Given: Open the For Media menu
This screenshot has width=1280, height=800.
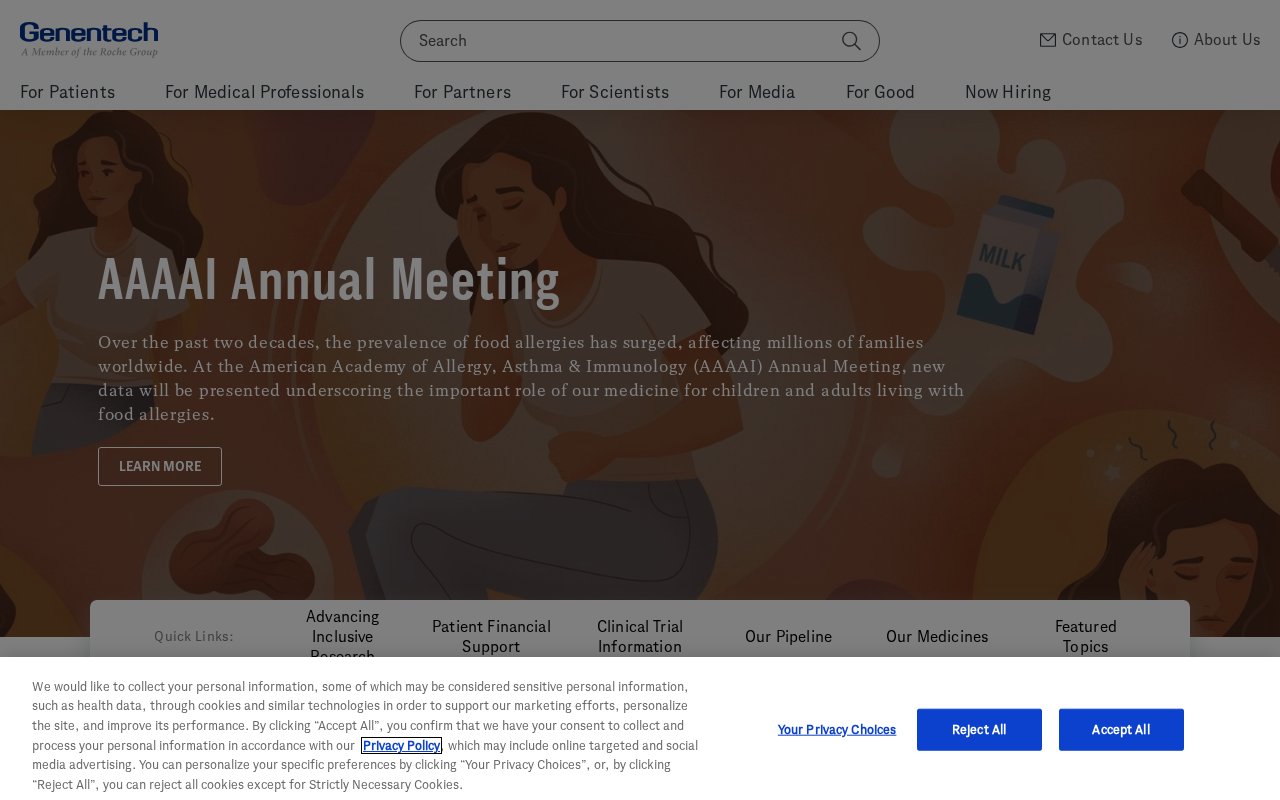Looking at the screenshot, I should tap(757, 92).
